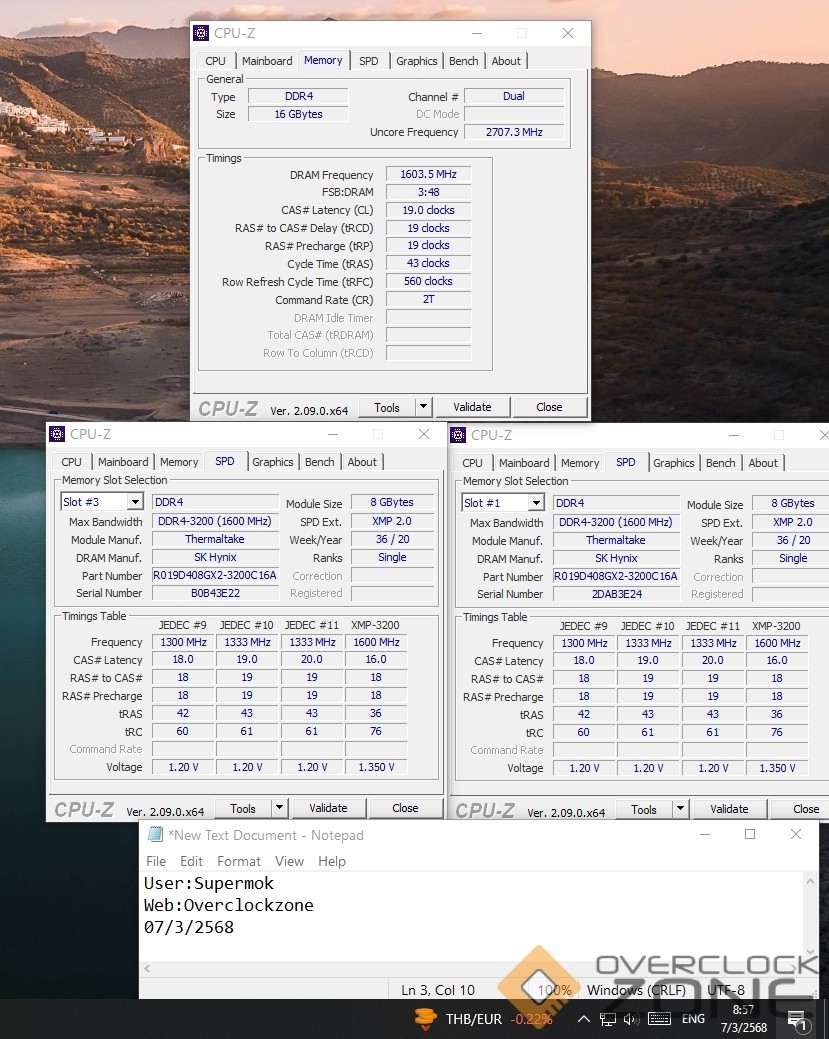Click the CPU-Z icon in the Memory window title bar

pyautogui.click(x=201, y=32)
